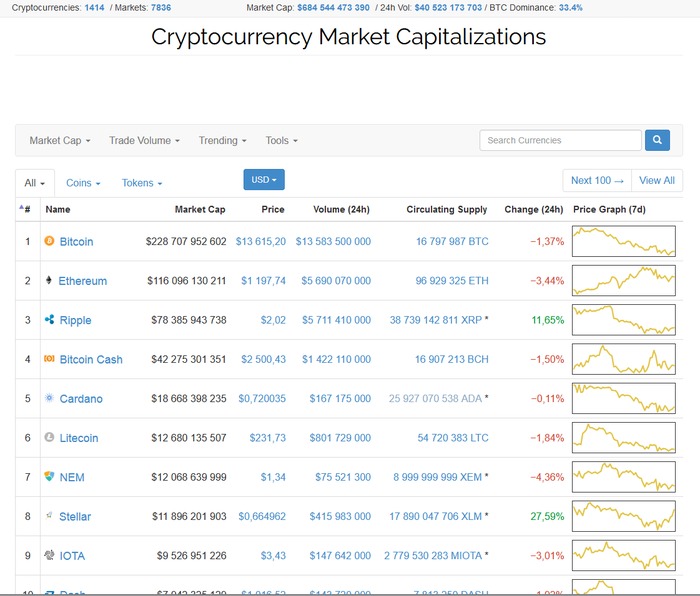
Task: Click NEM's 7d price graph
Action: click(x=624, y=477)
